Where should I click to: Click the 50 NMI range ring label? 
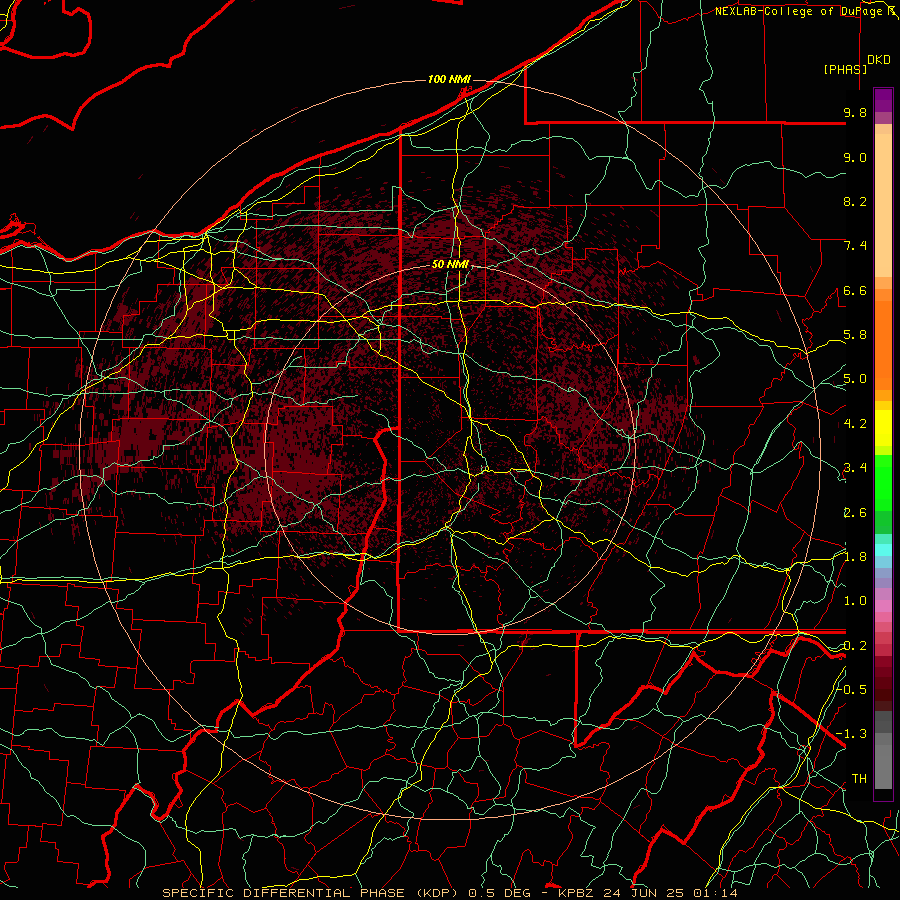pyautogui.click(x=450, y=265)
